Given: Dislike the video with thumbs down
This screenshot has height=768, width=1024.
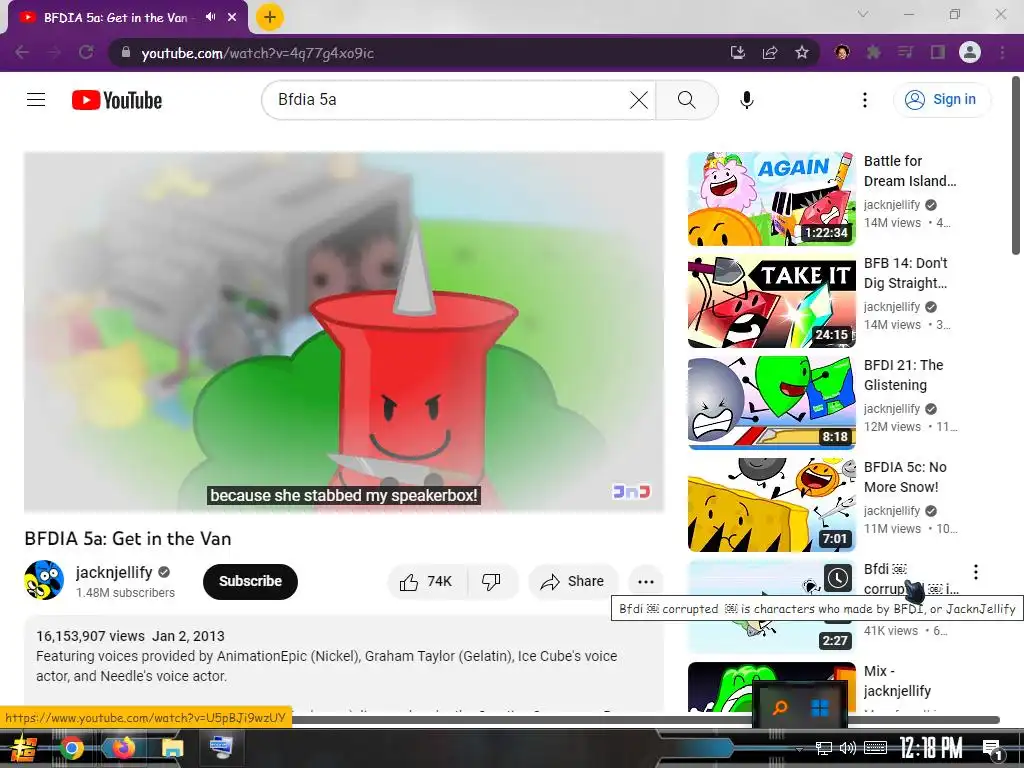Looking at the screenshot, I should 492,581.
